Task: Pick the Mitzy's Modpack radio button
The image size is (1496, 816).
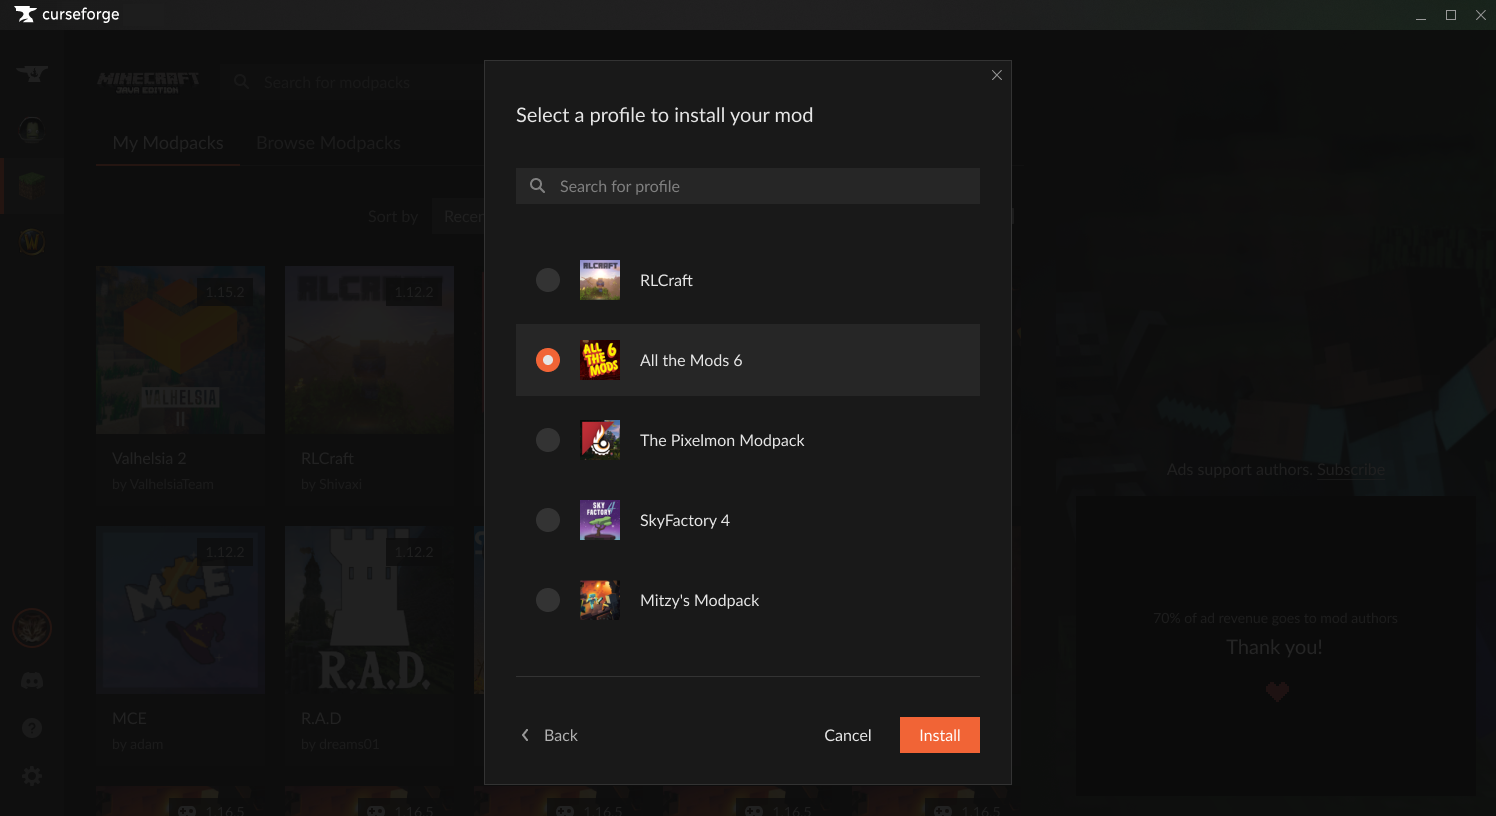Action: coord(548,600)
